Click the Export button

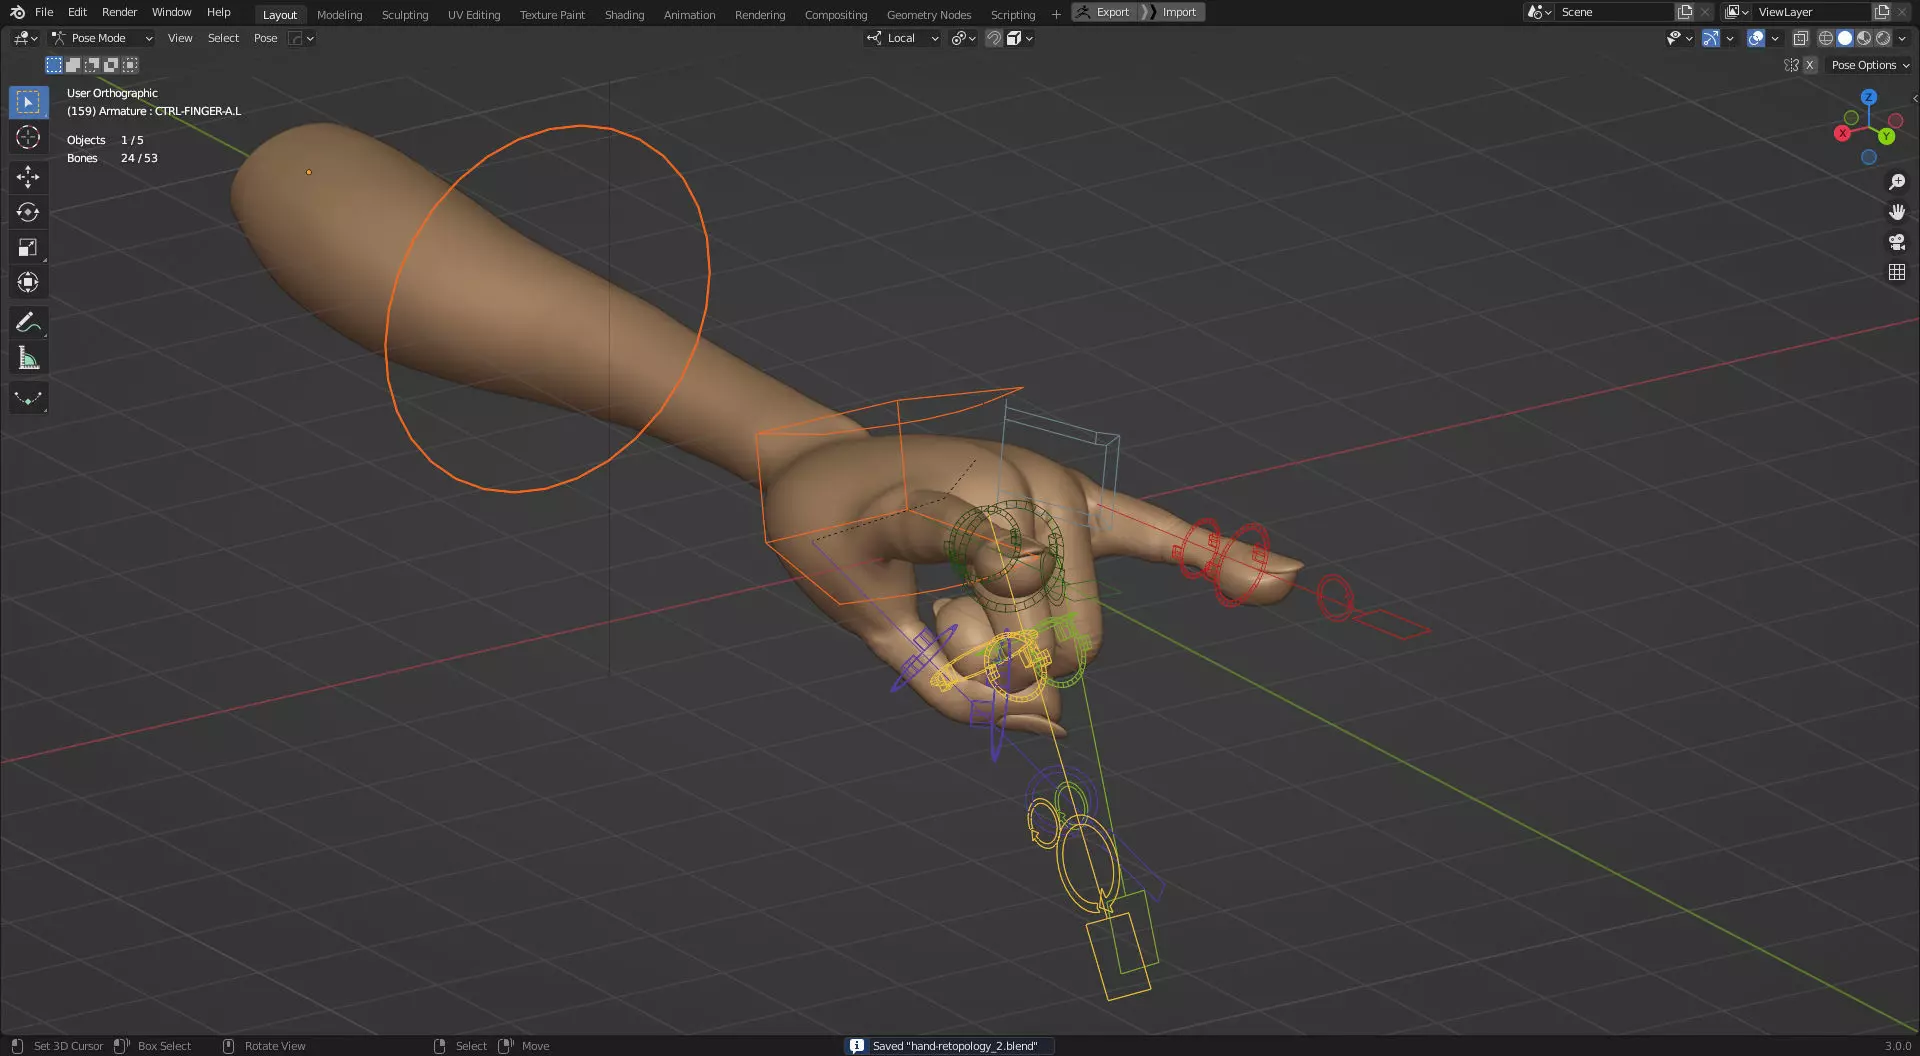[1104, 12]
